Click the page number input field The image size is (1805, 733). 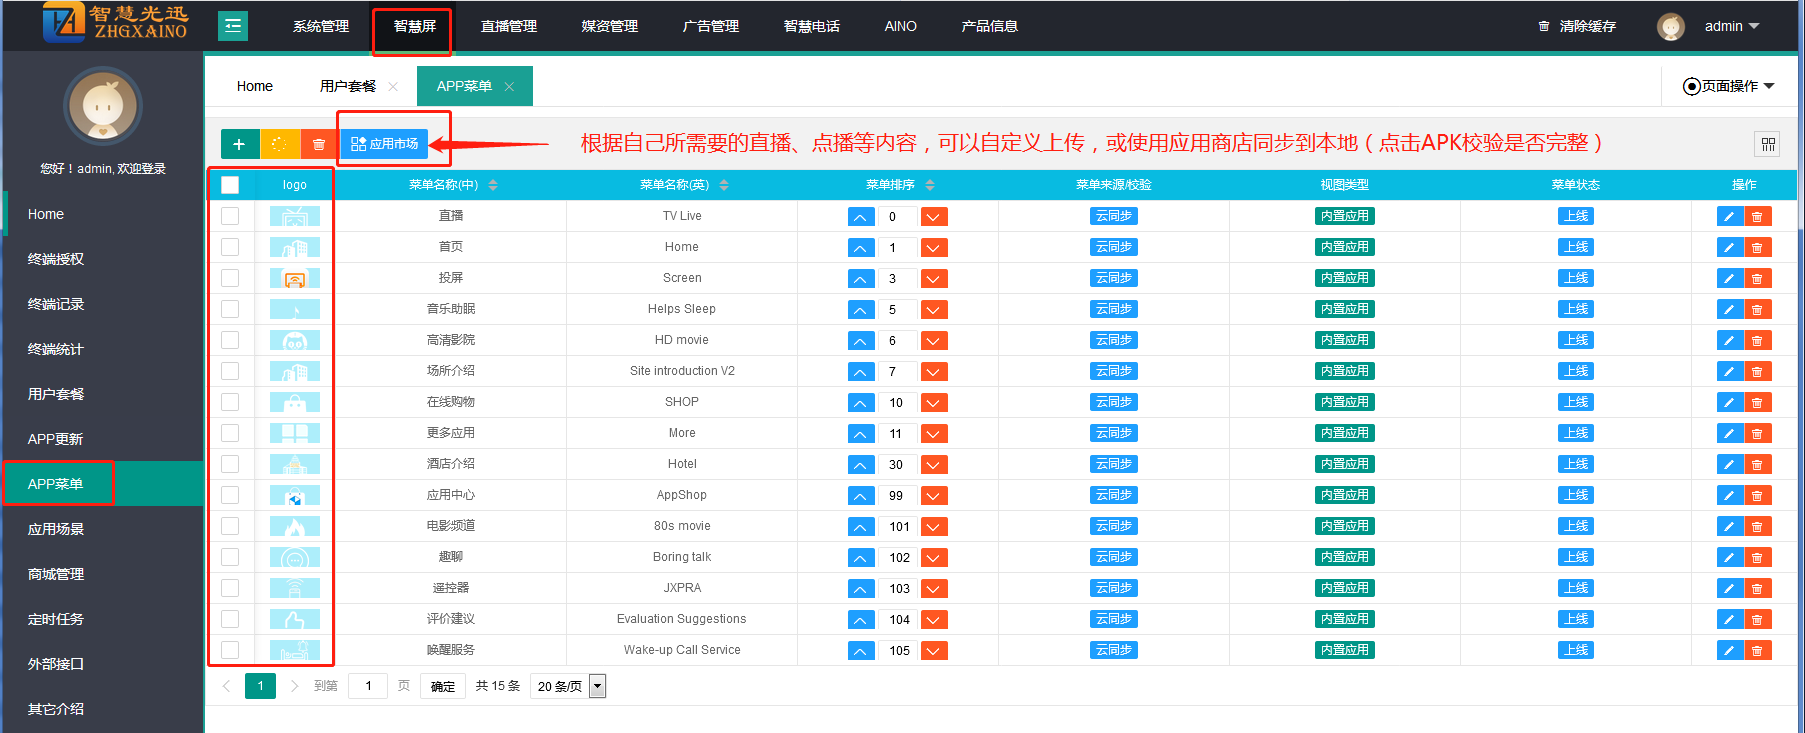tap(368, 686)
